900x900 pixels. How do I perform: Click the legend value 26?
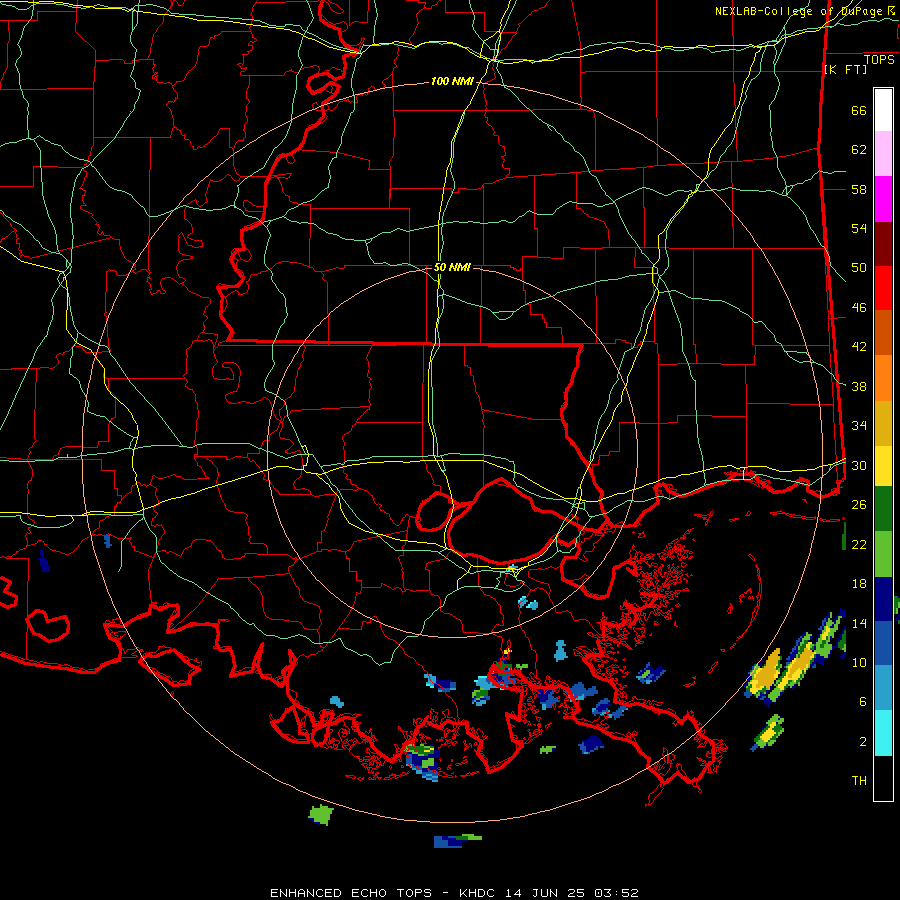859,505
